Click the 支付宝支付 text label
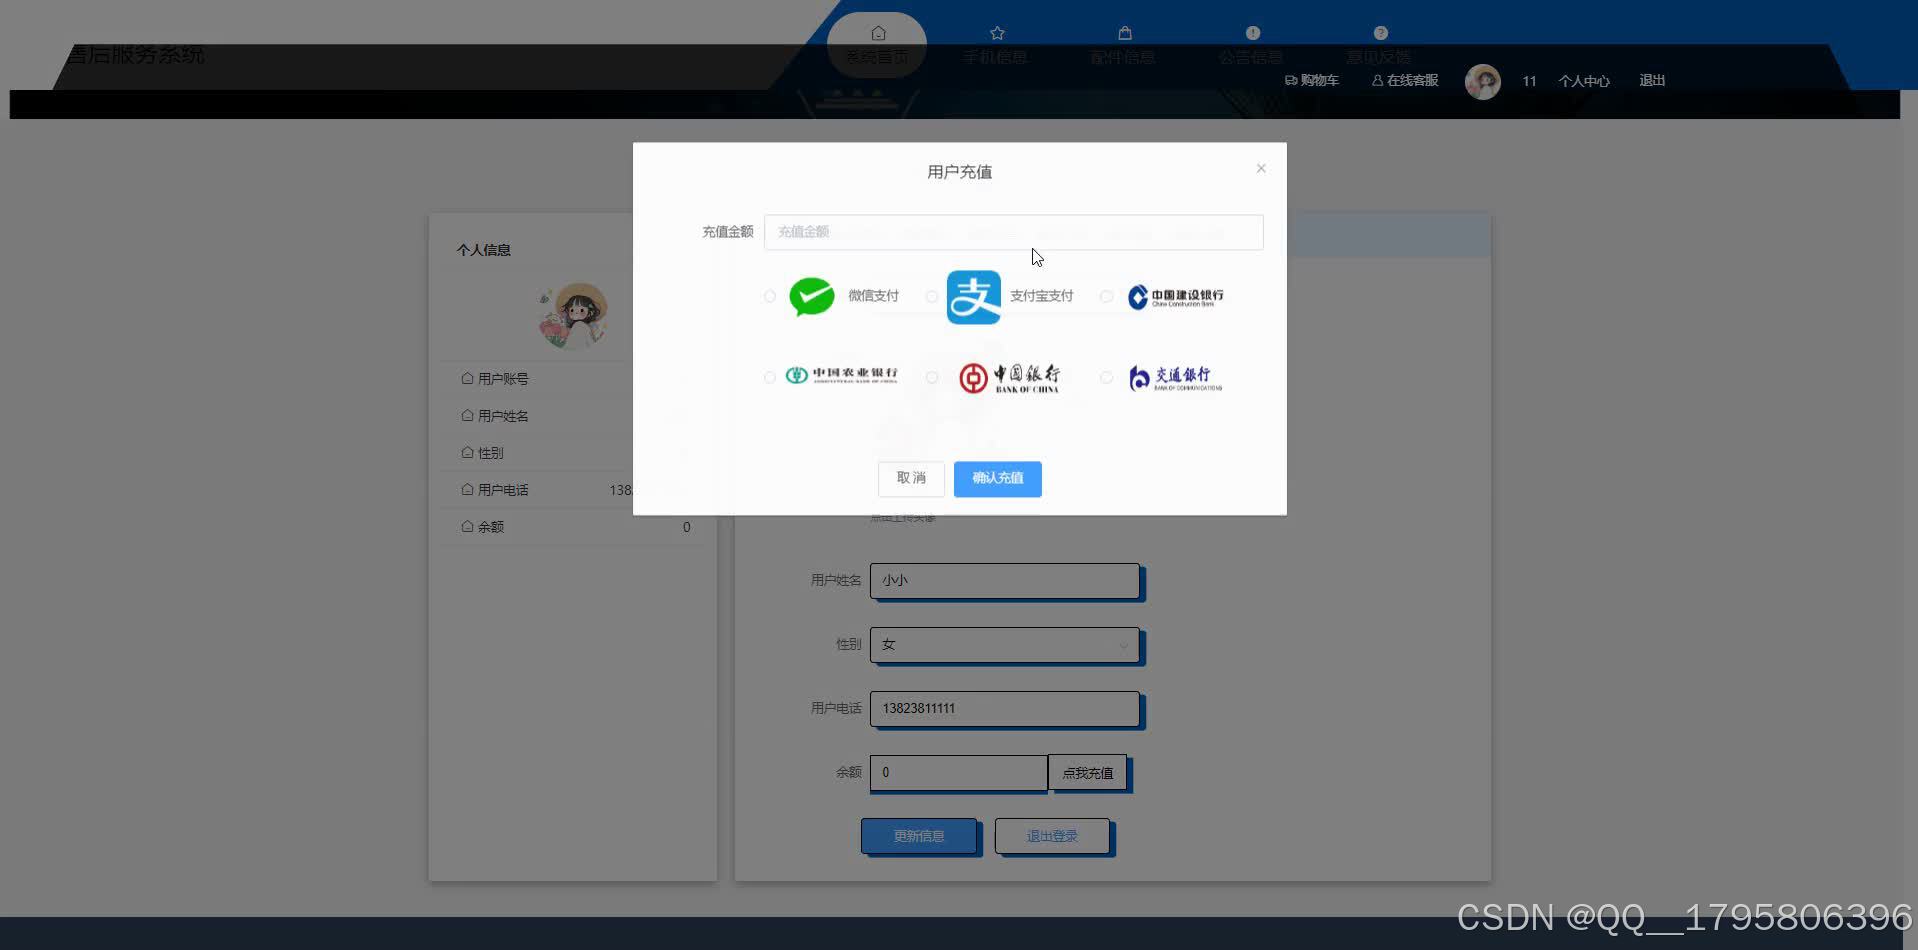This screenshot has width=1918, height=950. (1041, 296)
